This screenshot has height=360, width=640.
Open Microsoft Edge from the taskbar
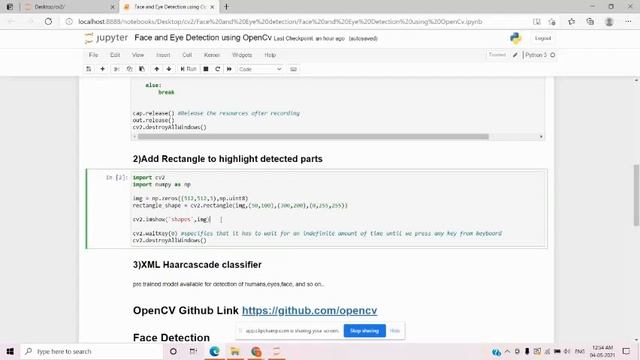(214, 351)
